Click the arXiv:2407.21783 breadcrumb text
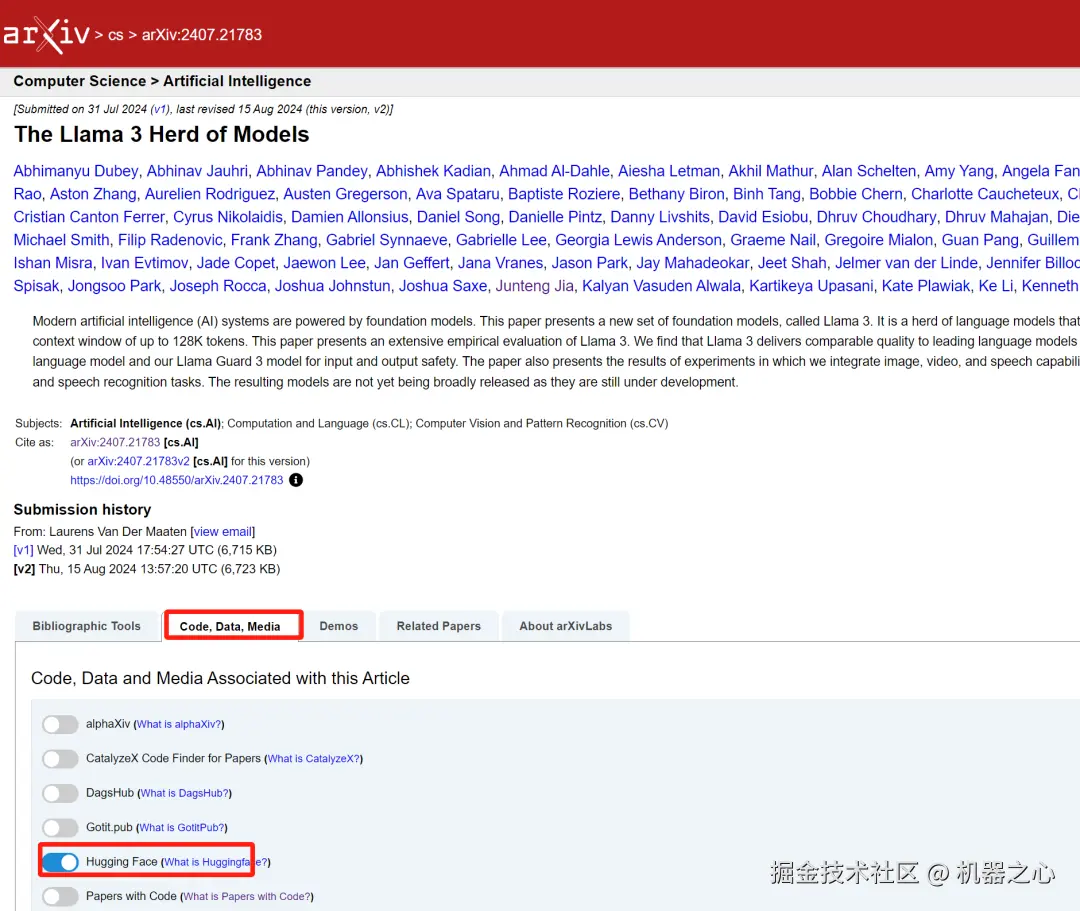The height and width of the screenshot is (911, 1080). [x=202, y=35]
